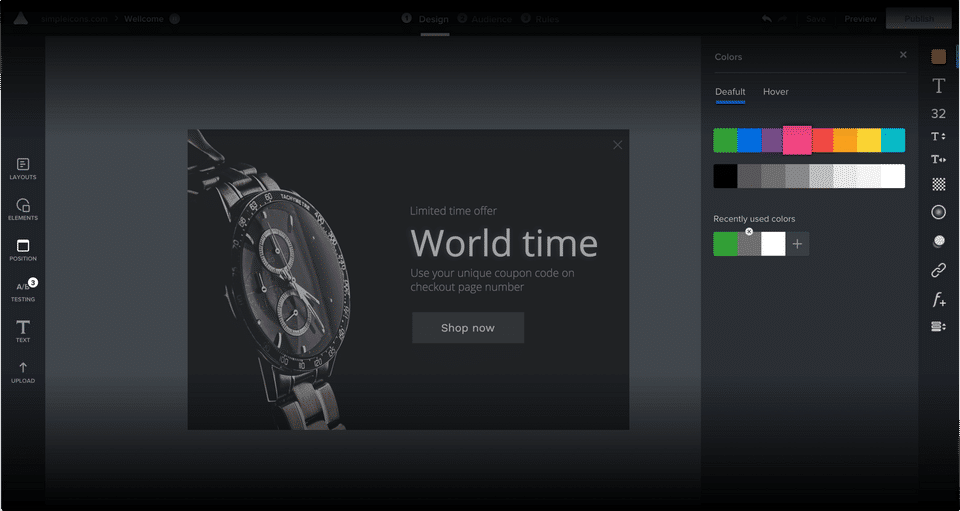Open the link chain icon in the right toolbar
The image size is (960, 511).
point(938,270)
